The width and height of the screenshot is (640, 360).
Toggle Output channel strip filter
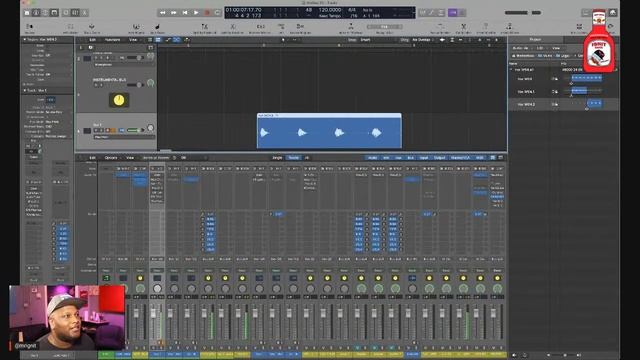(x=440, y=158)
